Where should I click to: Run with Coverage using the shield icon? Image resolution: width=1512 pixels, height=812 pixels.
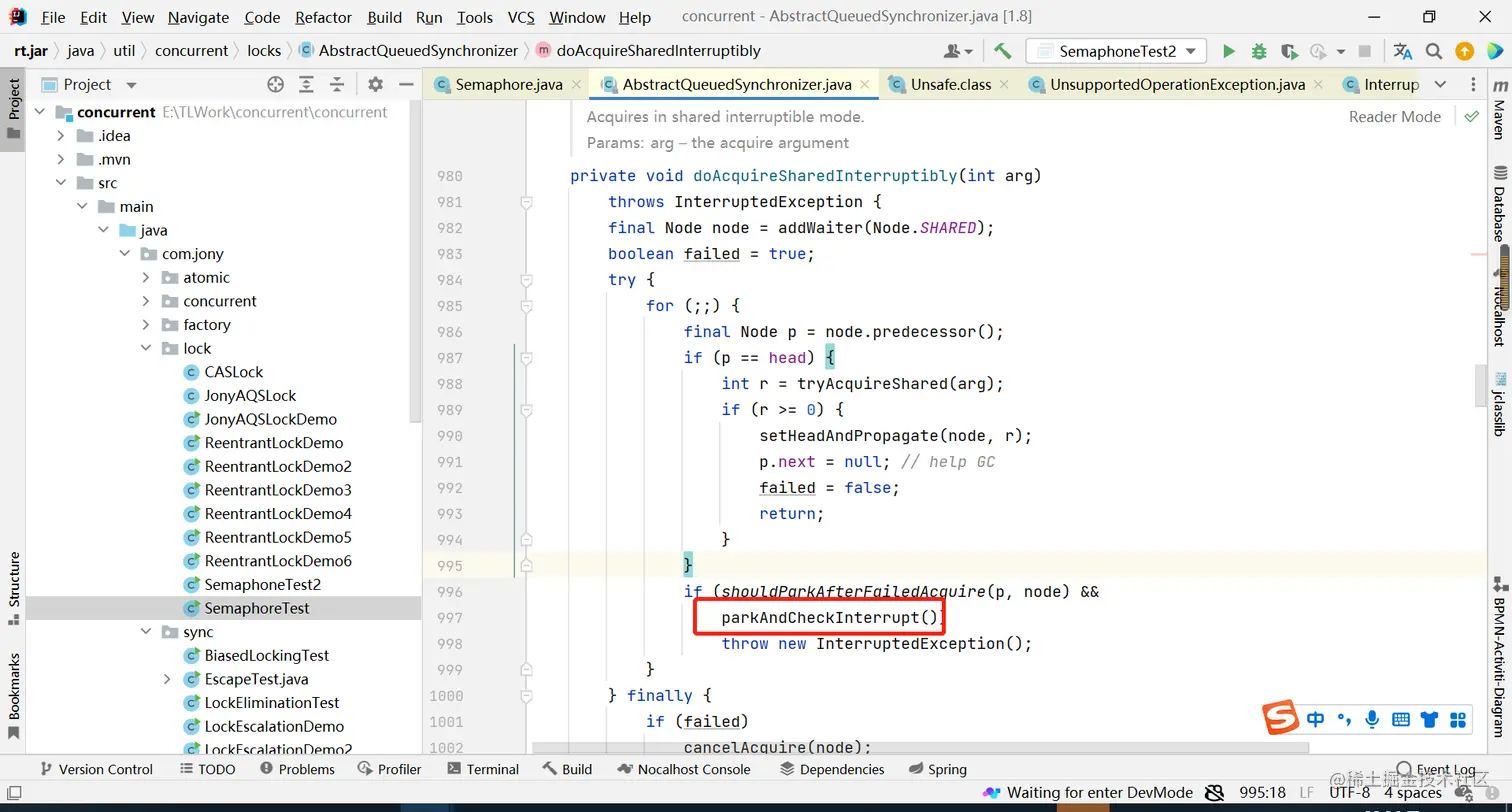[x=1289, y=51]
